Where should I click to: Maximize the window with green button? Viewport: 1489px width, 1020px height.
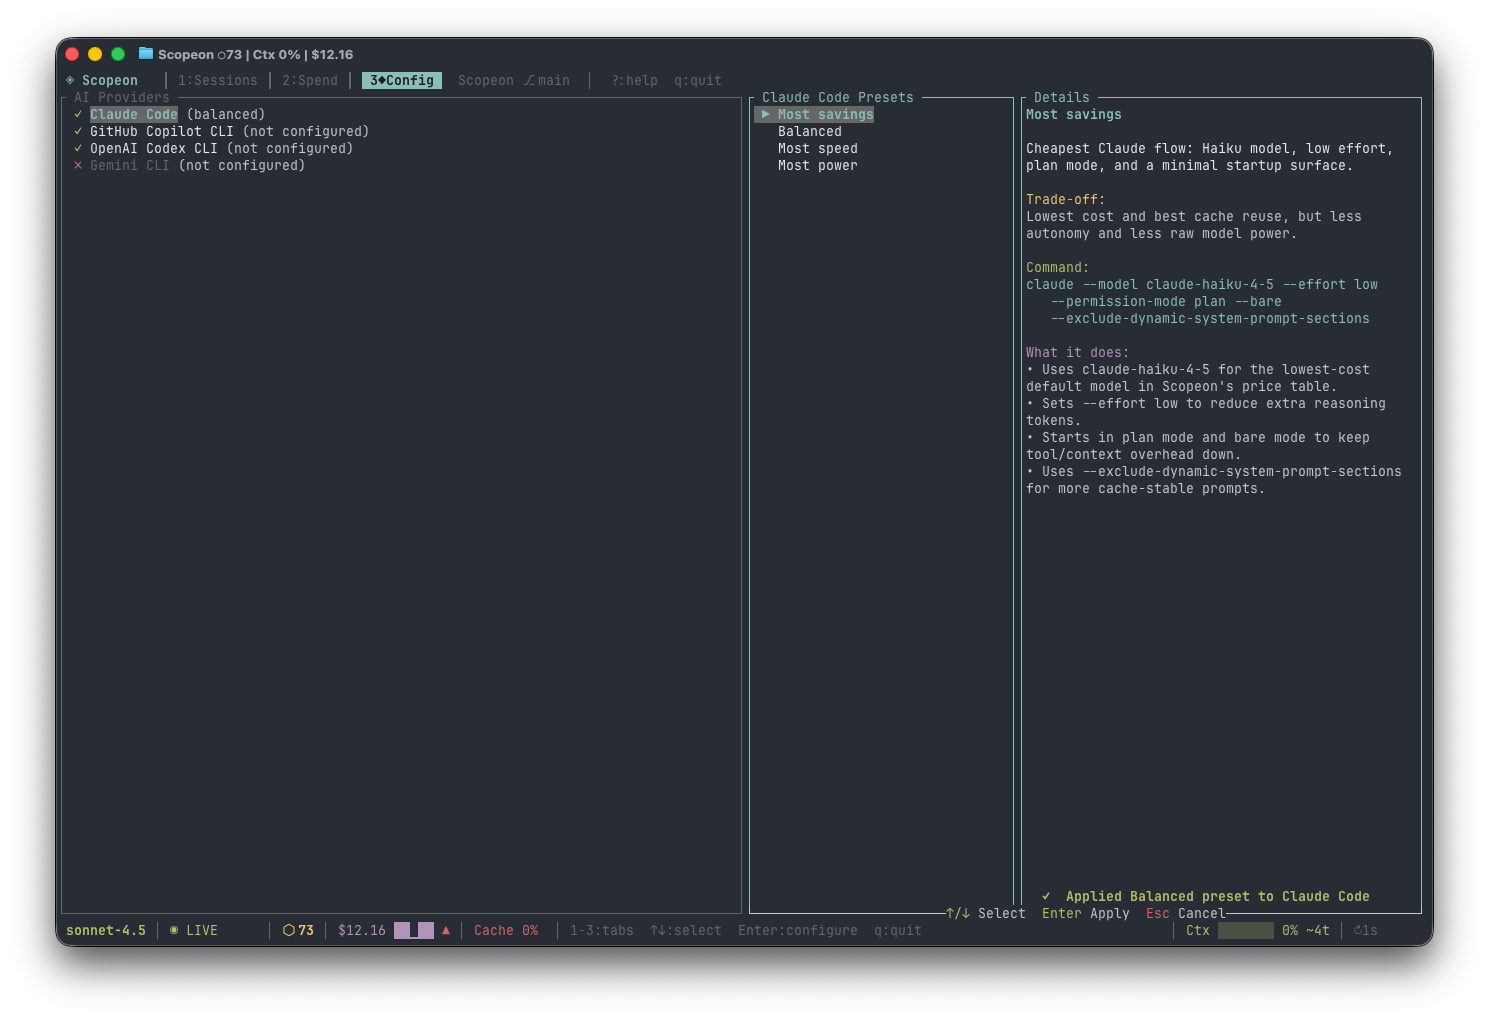(x=118, y=54)
